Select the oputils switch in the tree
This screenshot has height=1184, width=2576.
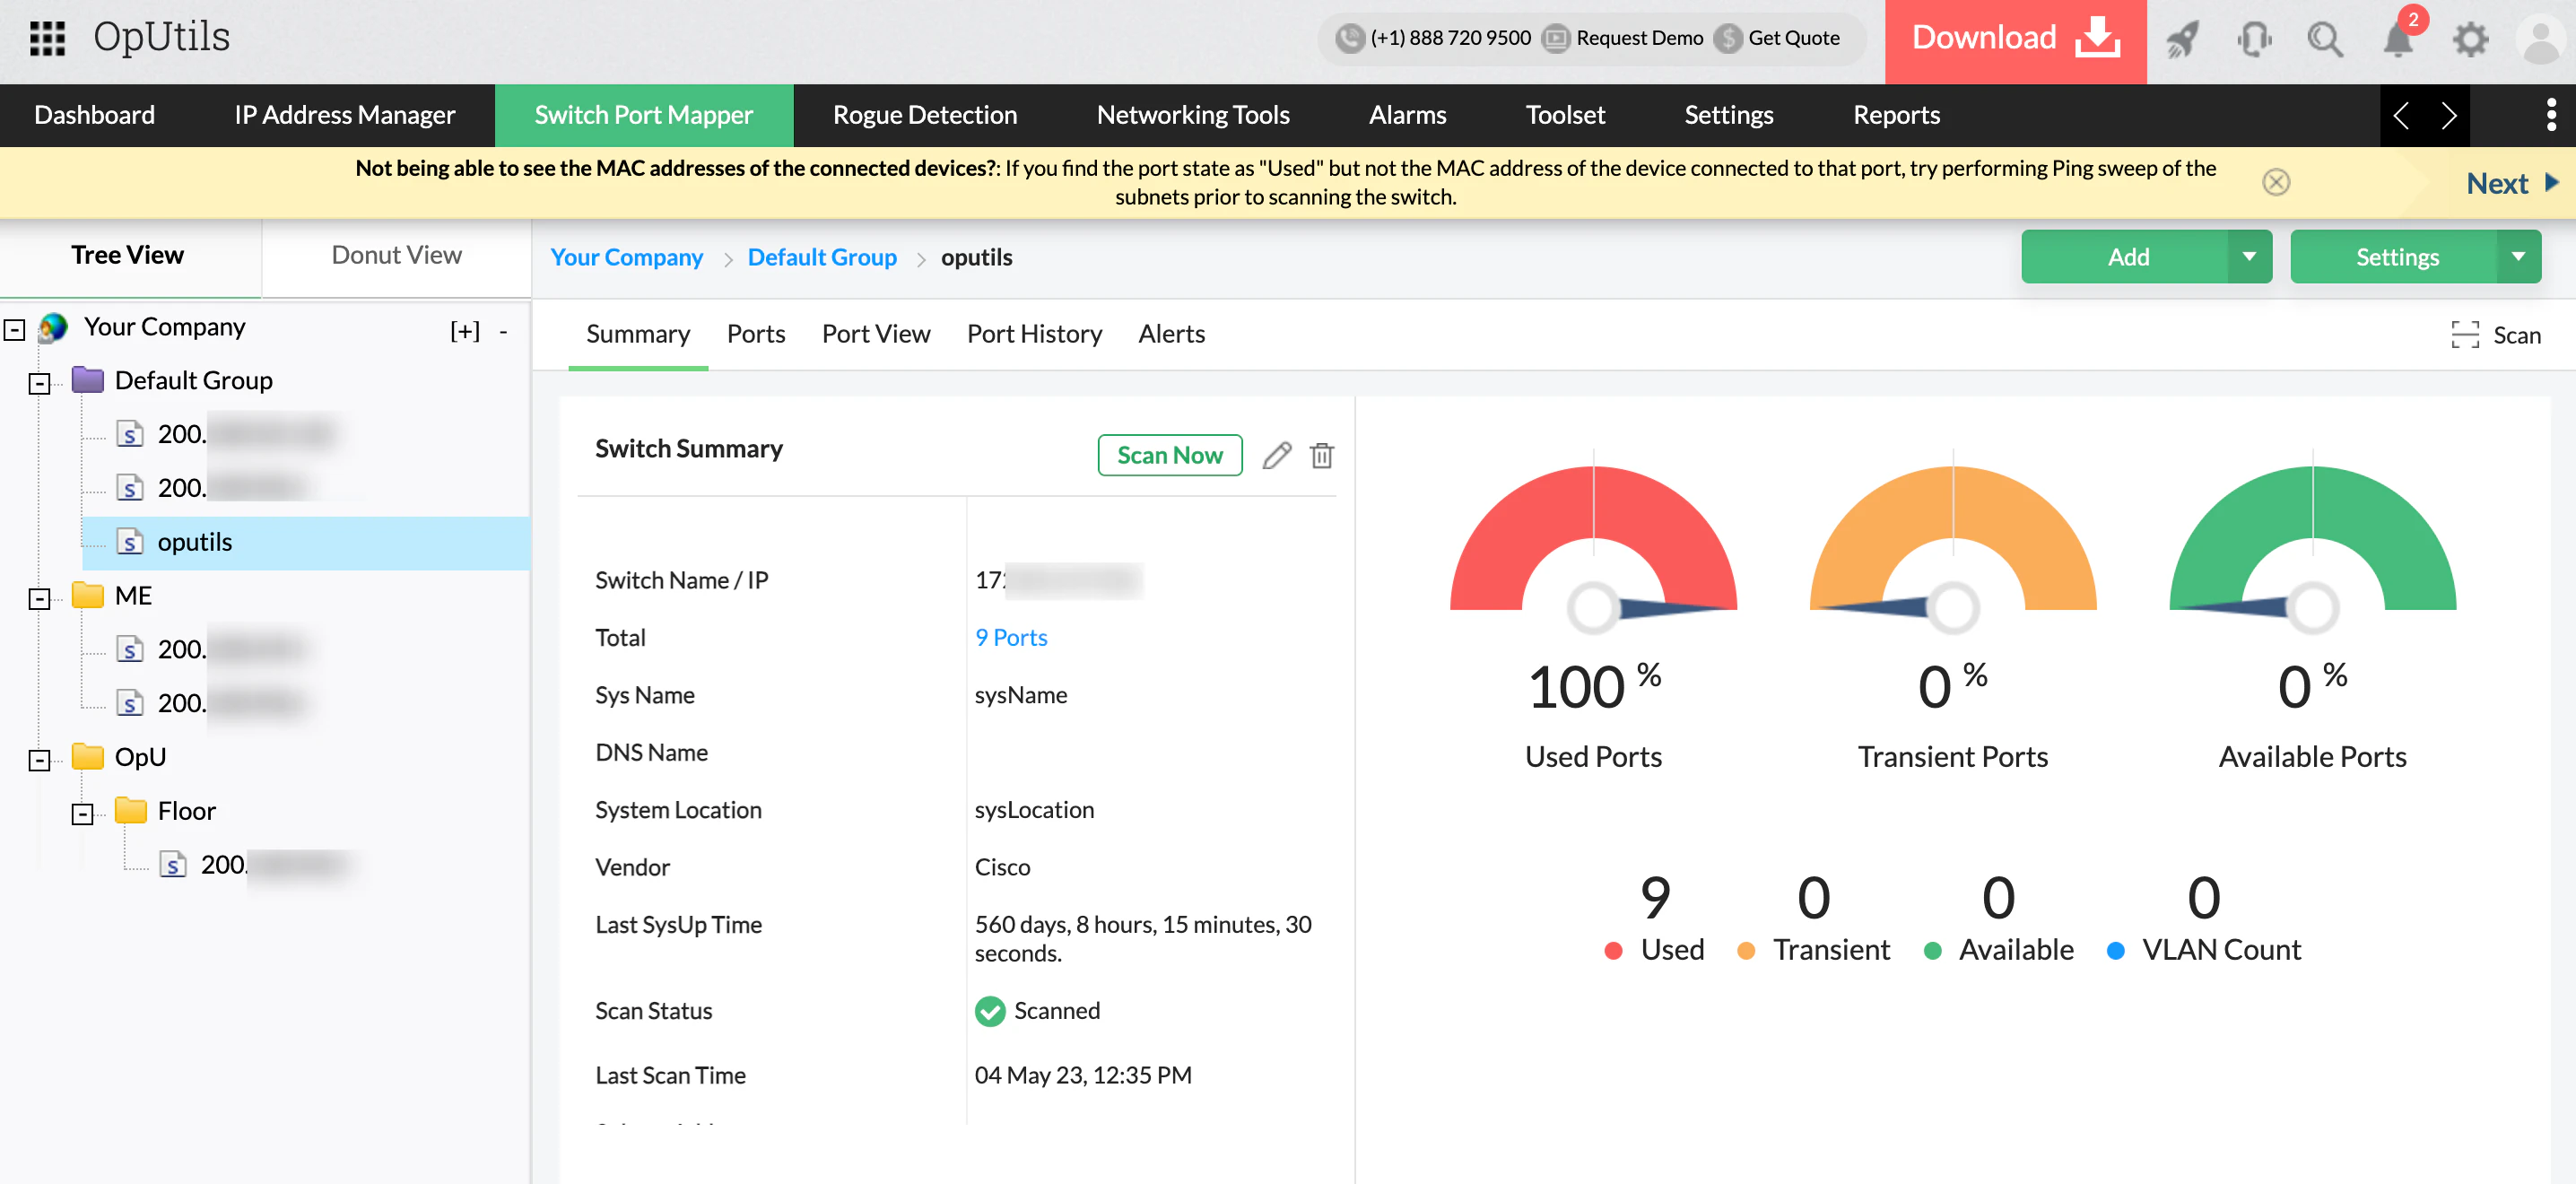196,542
